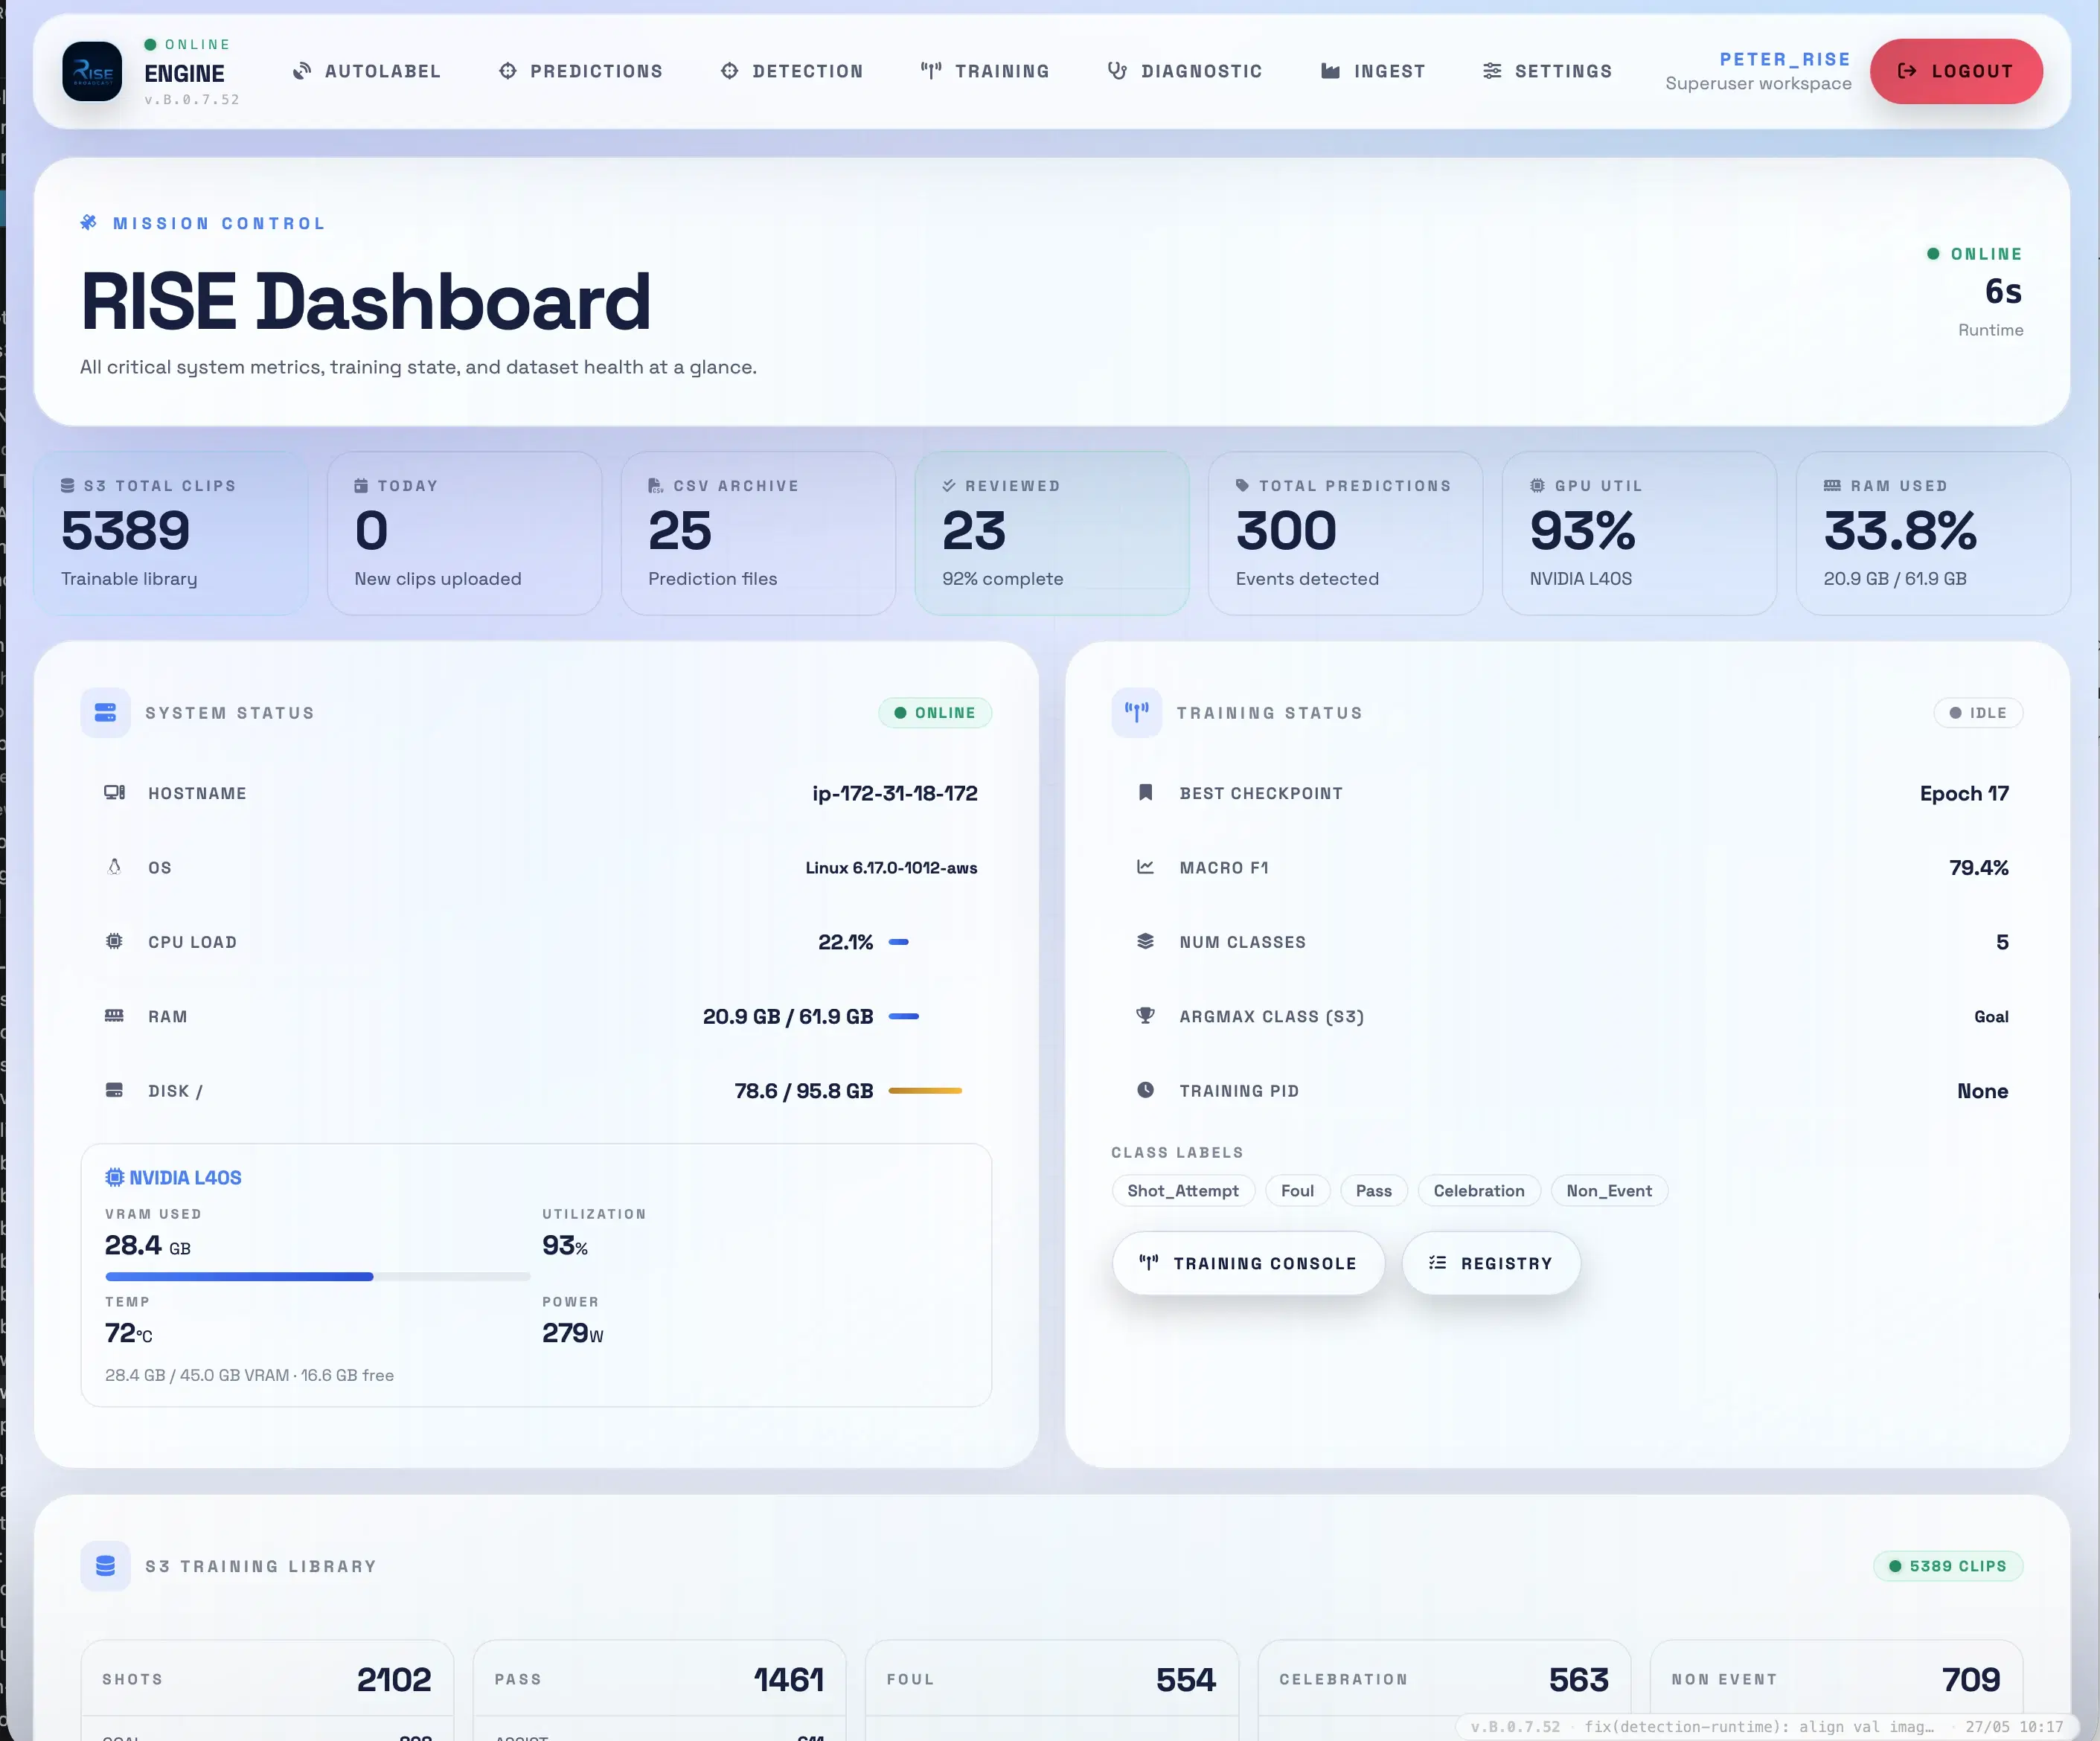Click the Pass class label chip
2100x1741 pixels.
coord(1373,1190)
